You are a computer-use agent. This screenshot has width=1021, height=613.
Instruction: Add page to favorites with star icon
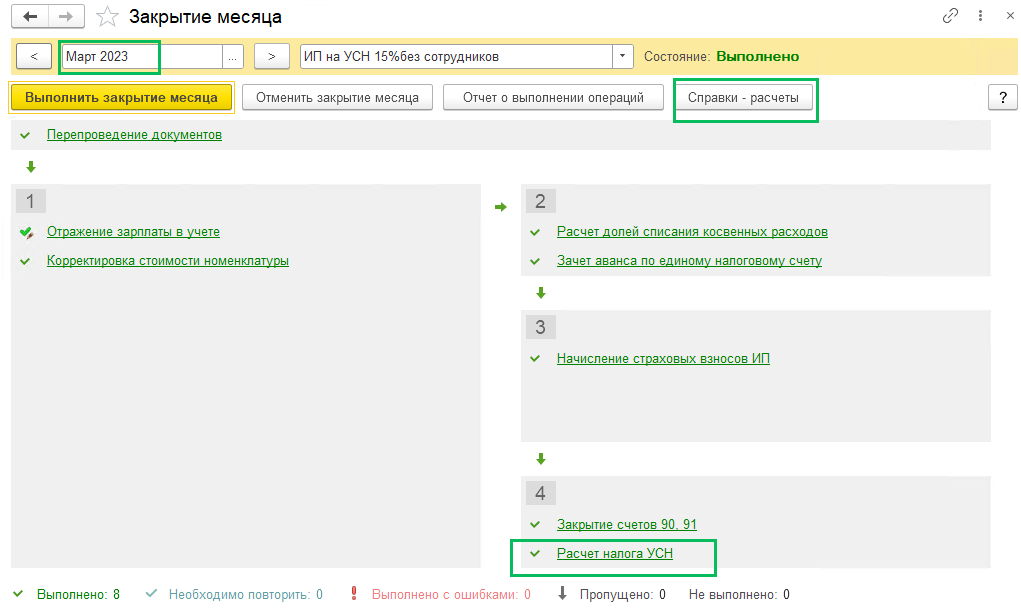tap(107, 17)
